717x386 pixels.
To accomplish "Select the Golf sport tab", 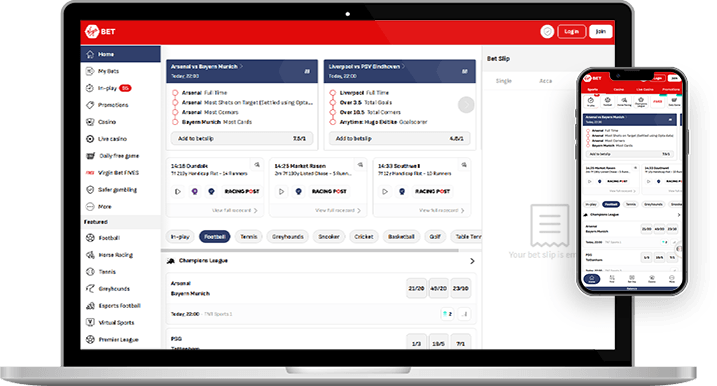I will pyautogui.click(x=435, y=236).
